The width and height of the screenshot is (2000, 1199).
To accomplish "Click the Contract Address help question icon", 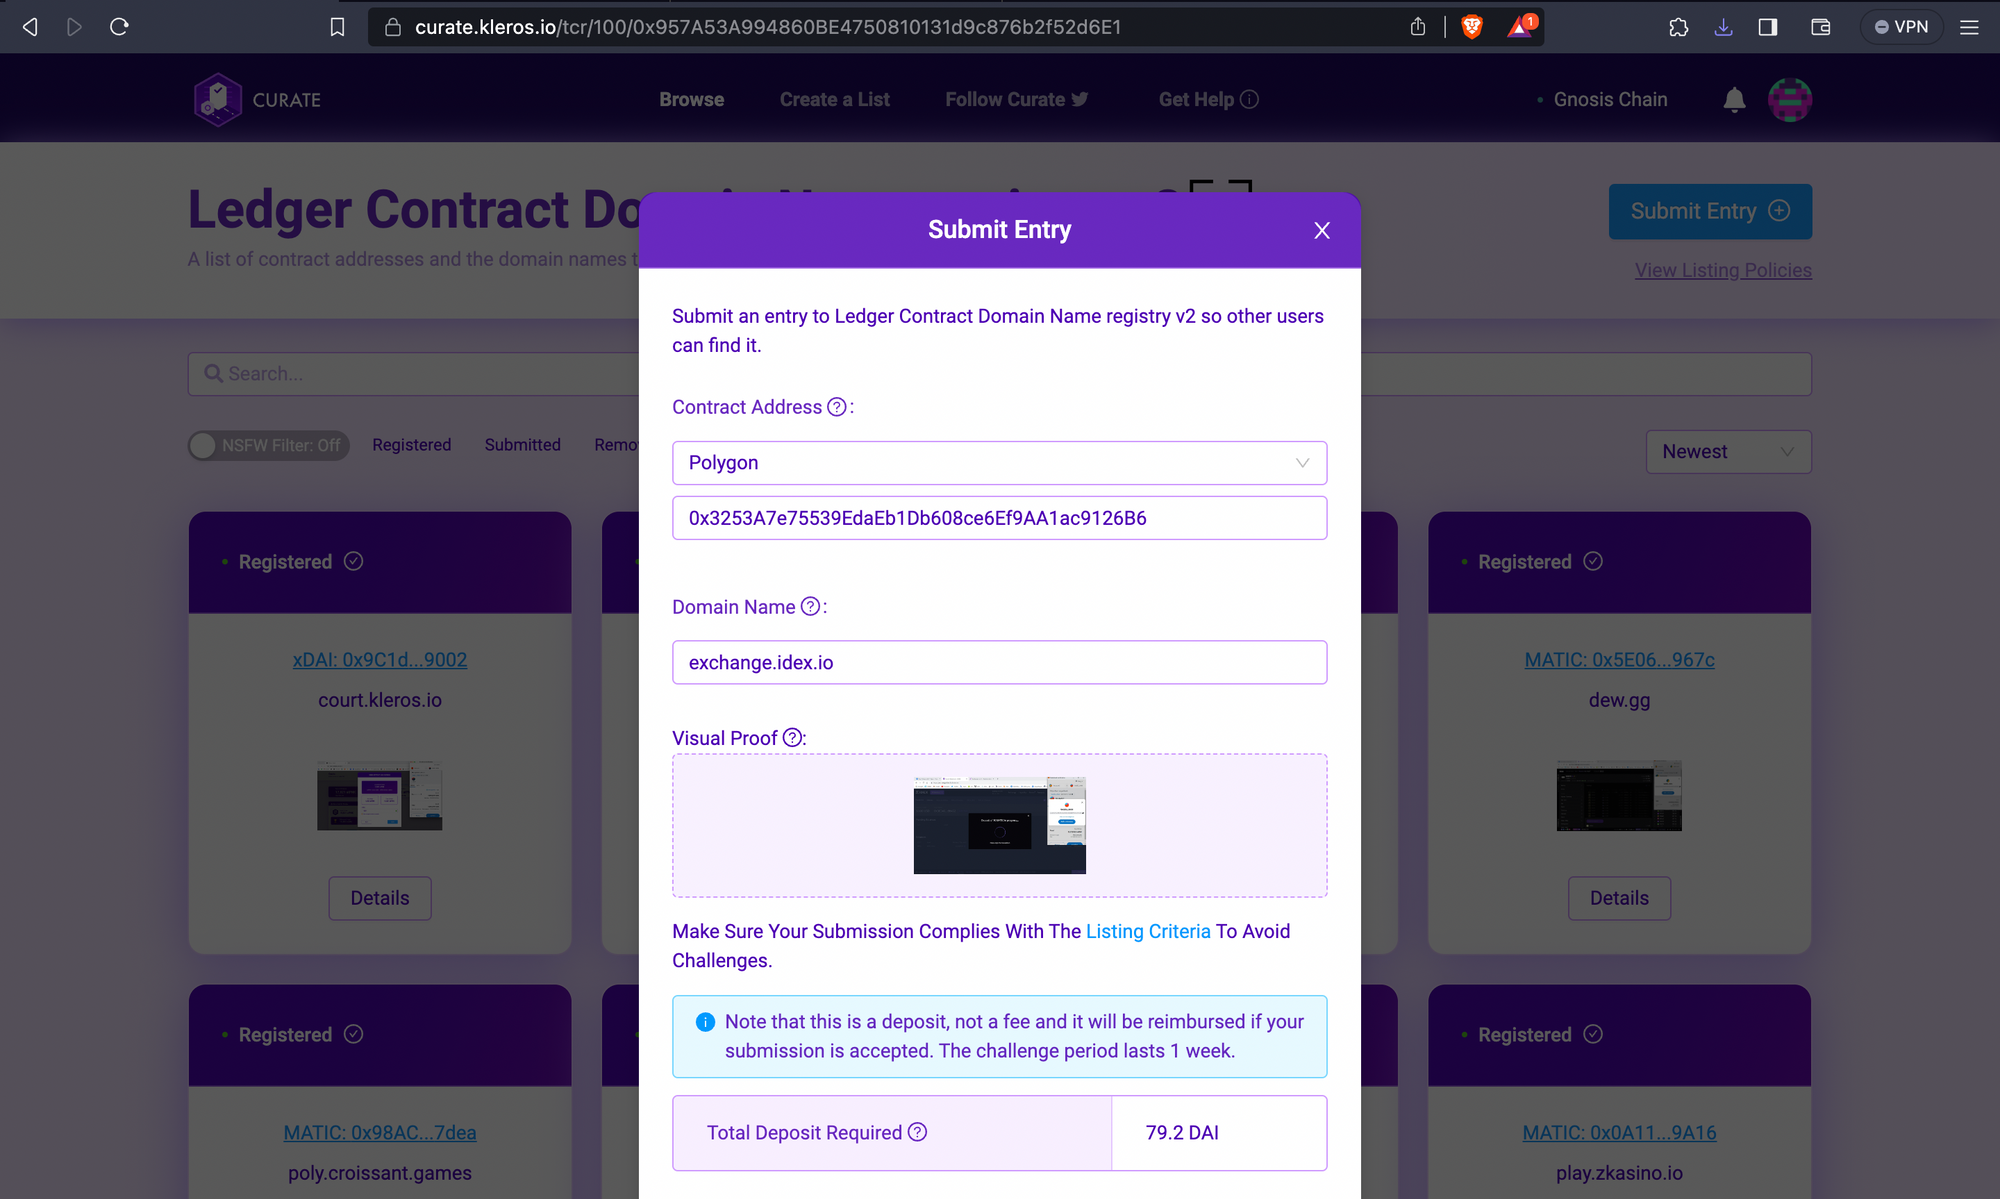I will 837,407.
